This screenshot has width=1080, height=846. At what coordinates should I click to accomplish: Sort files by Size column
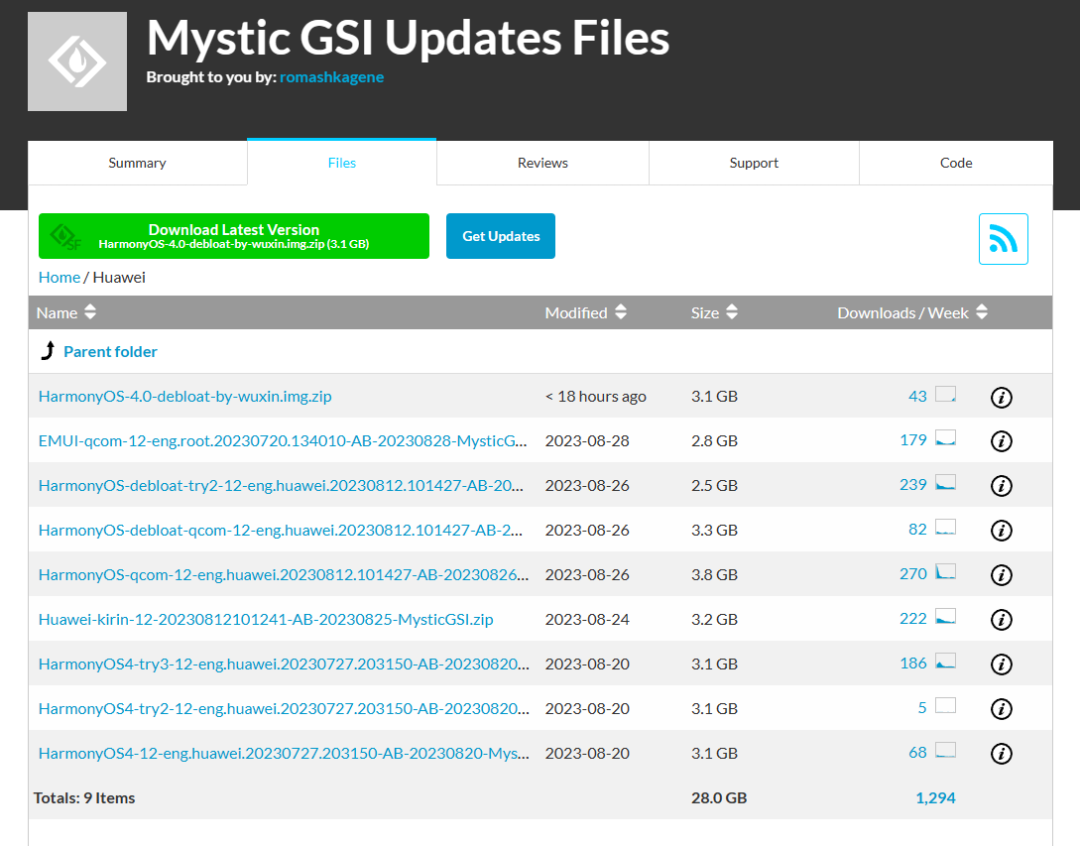pos(714,313)
